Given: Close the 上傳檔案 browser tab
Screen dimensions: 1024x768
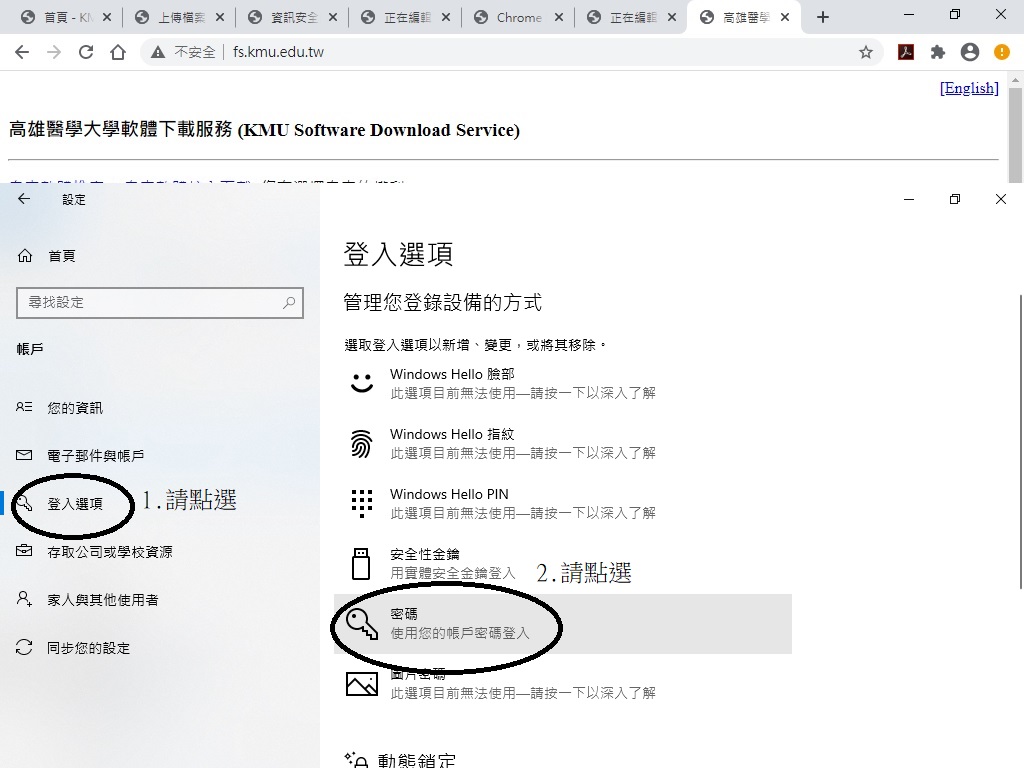Looking at the screenshot, I should [220, 18].
